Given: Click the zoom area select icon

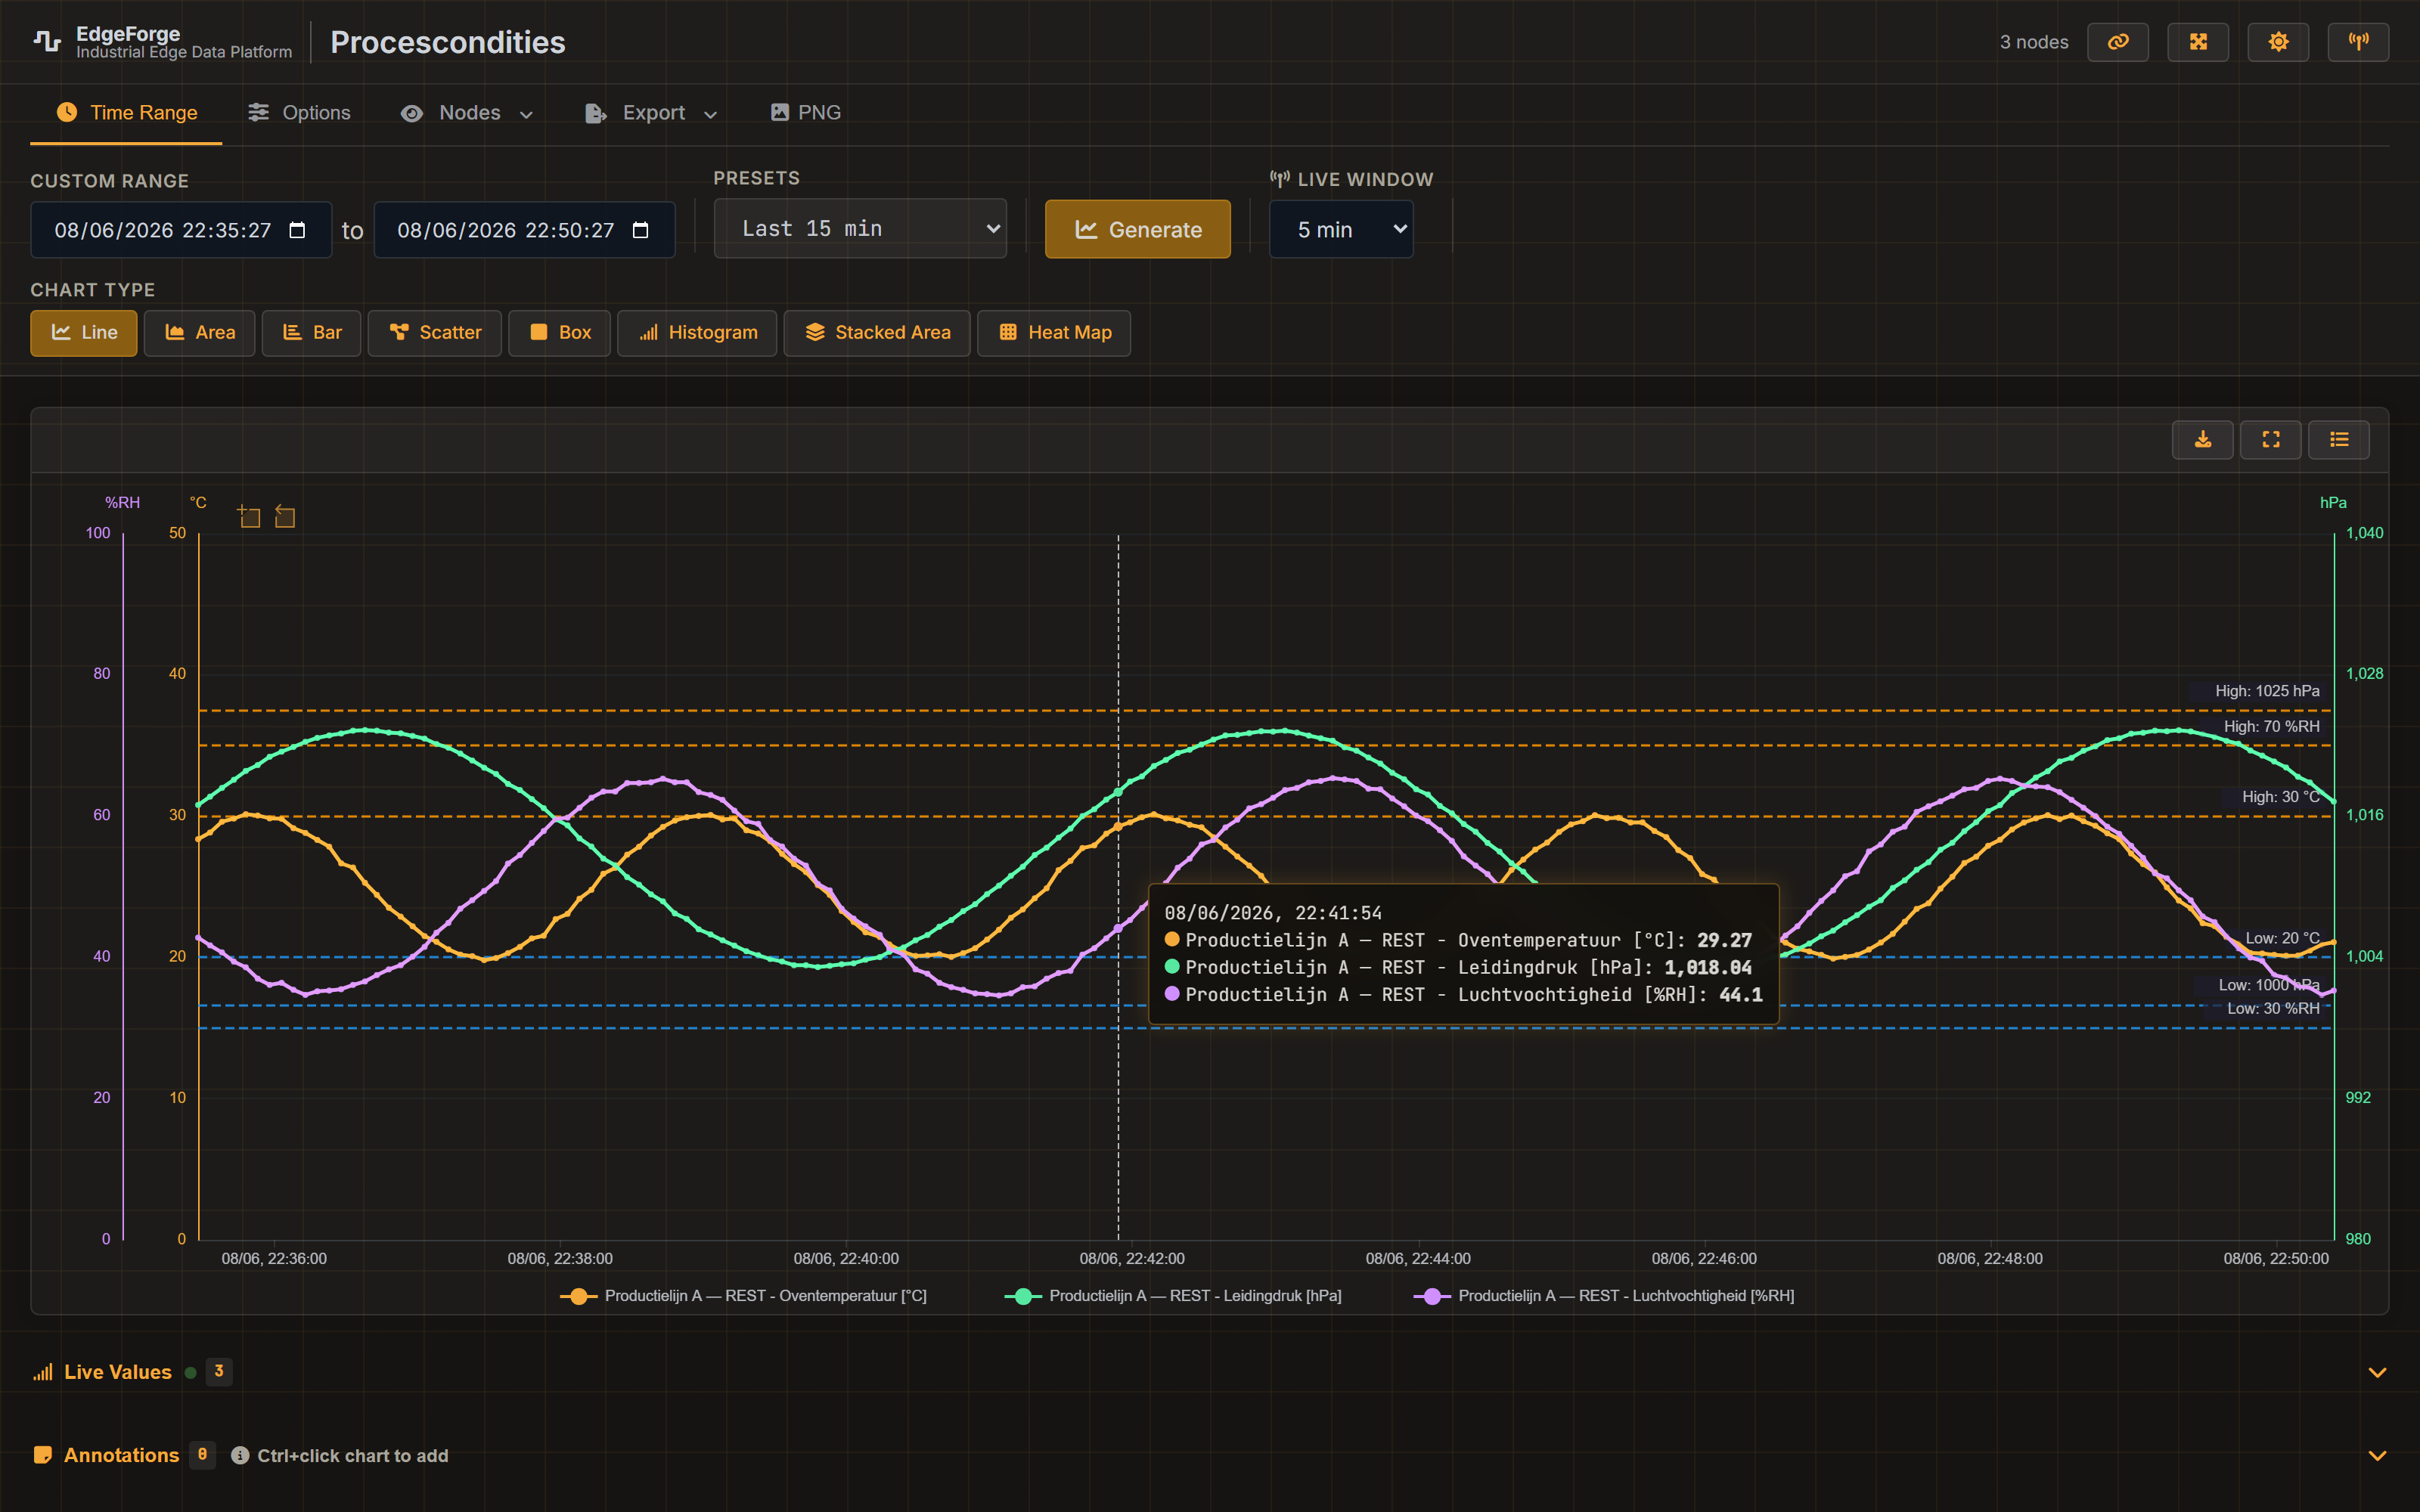Looking at the screenshot, I should (249, 516).
